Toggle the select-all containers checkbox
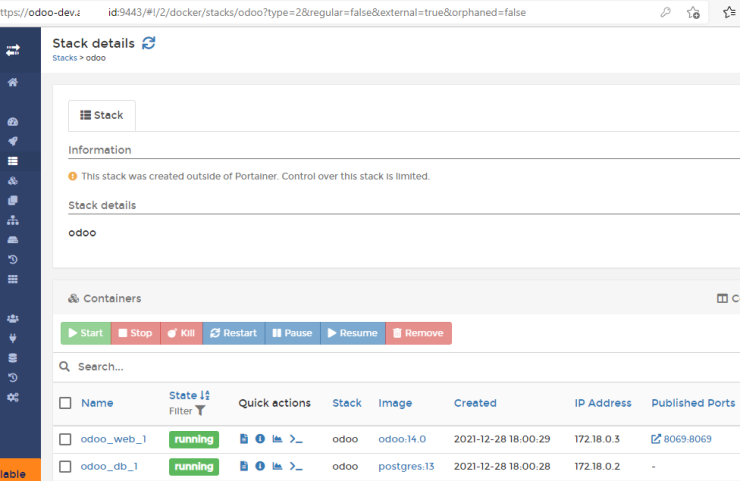The image size is (740, 481). [x=65, y=403]
